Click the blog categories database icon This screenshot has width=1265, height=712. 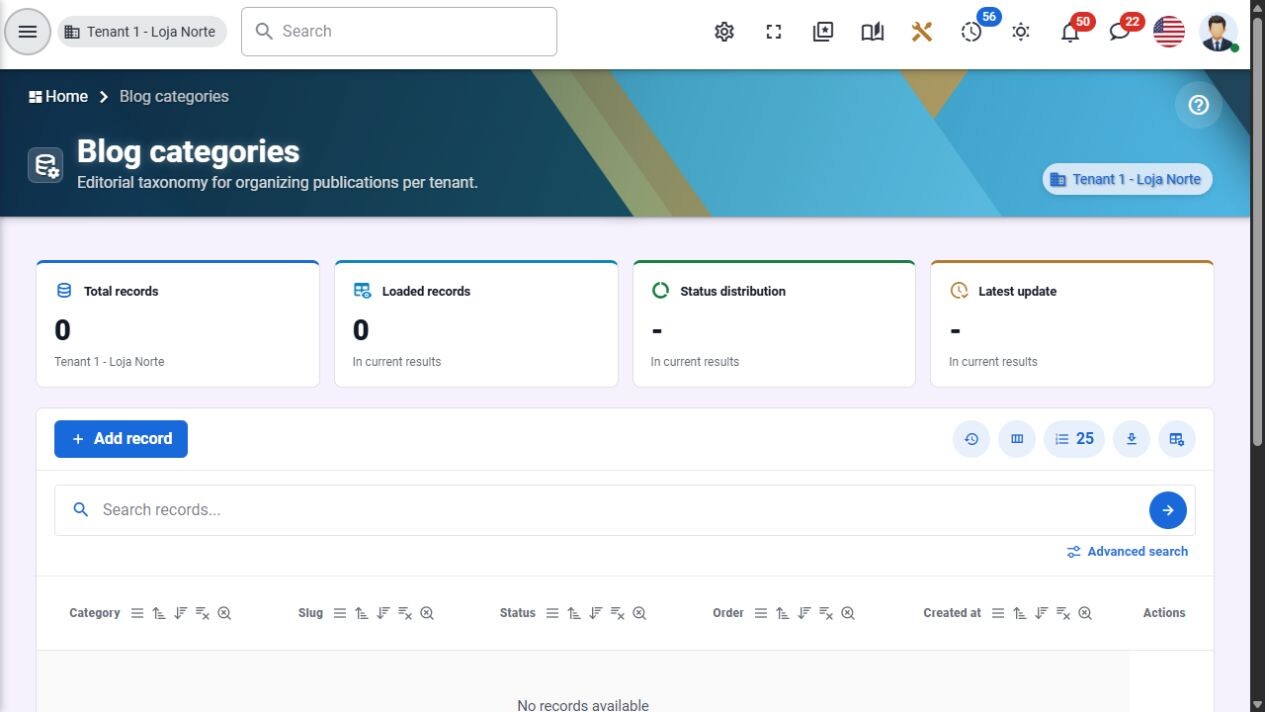click(x=46, y=165)
